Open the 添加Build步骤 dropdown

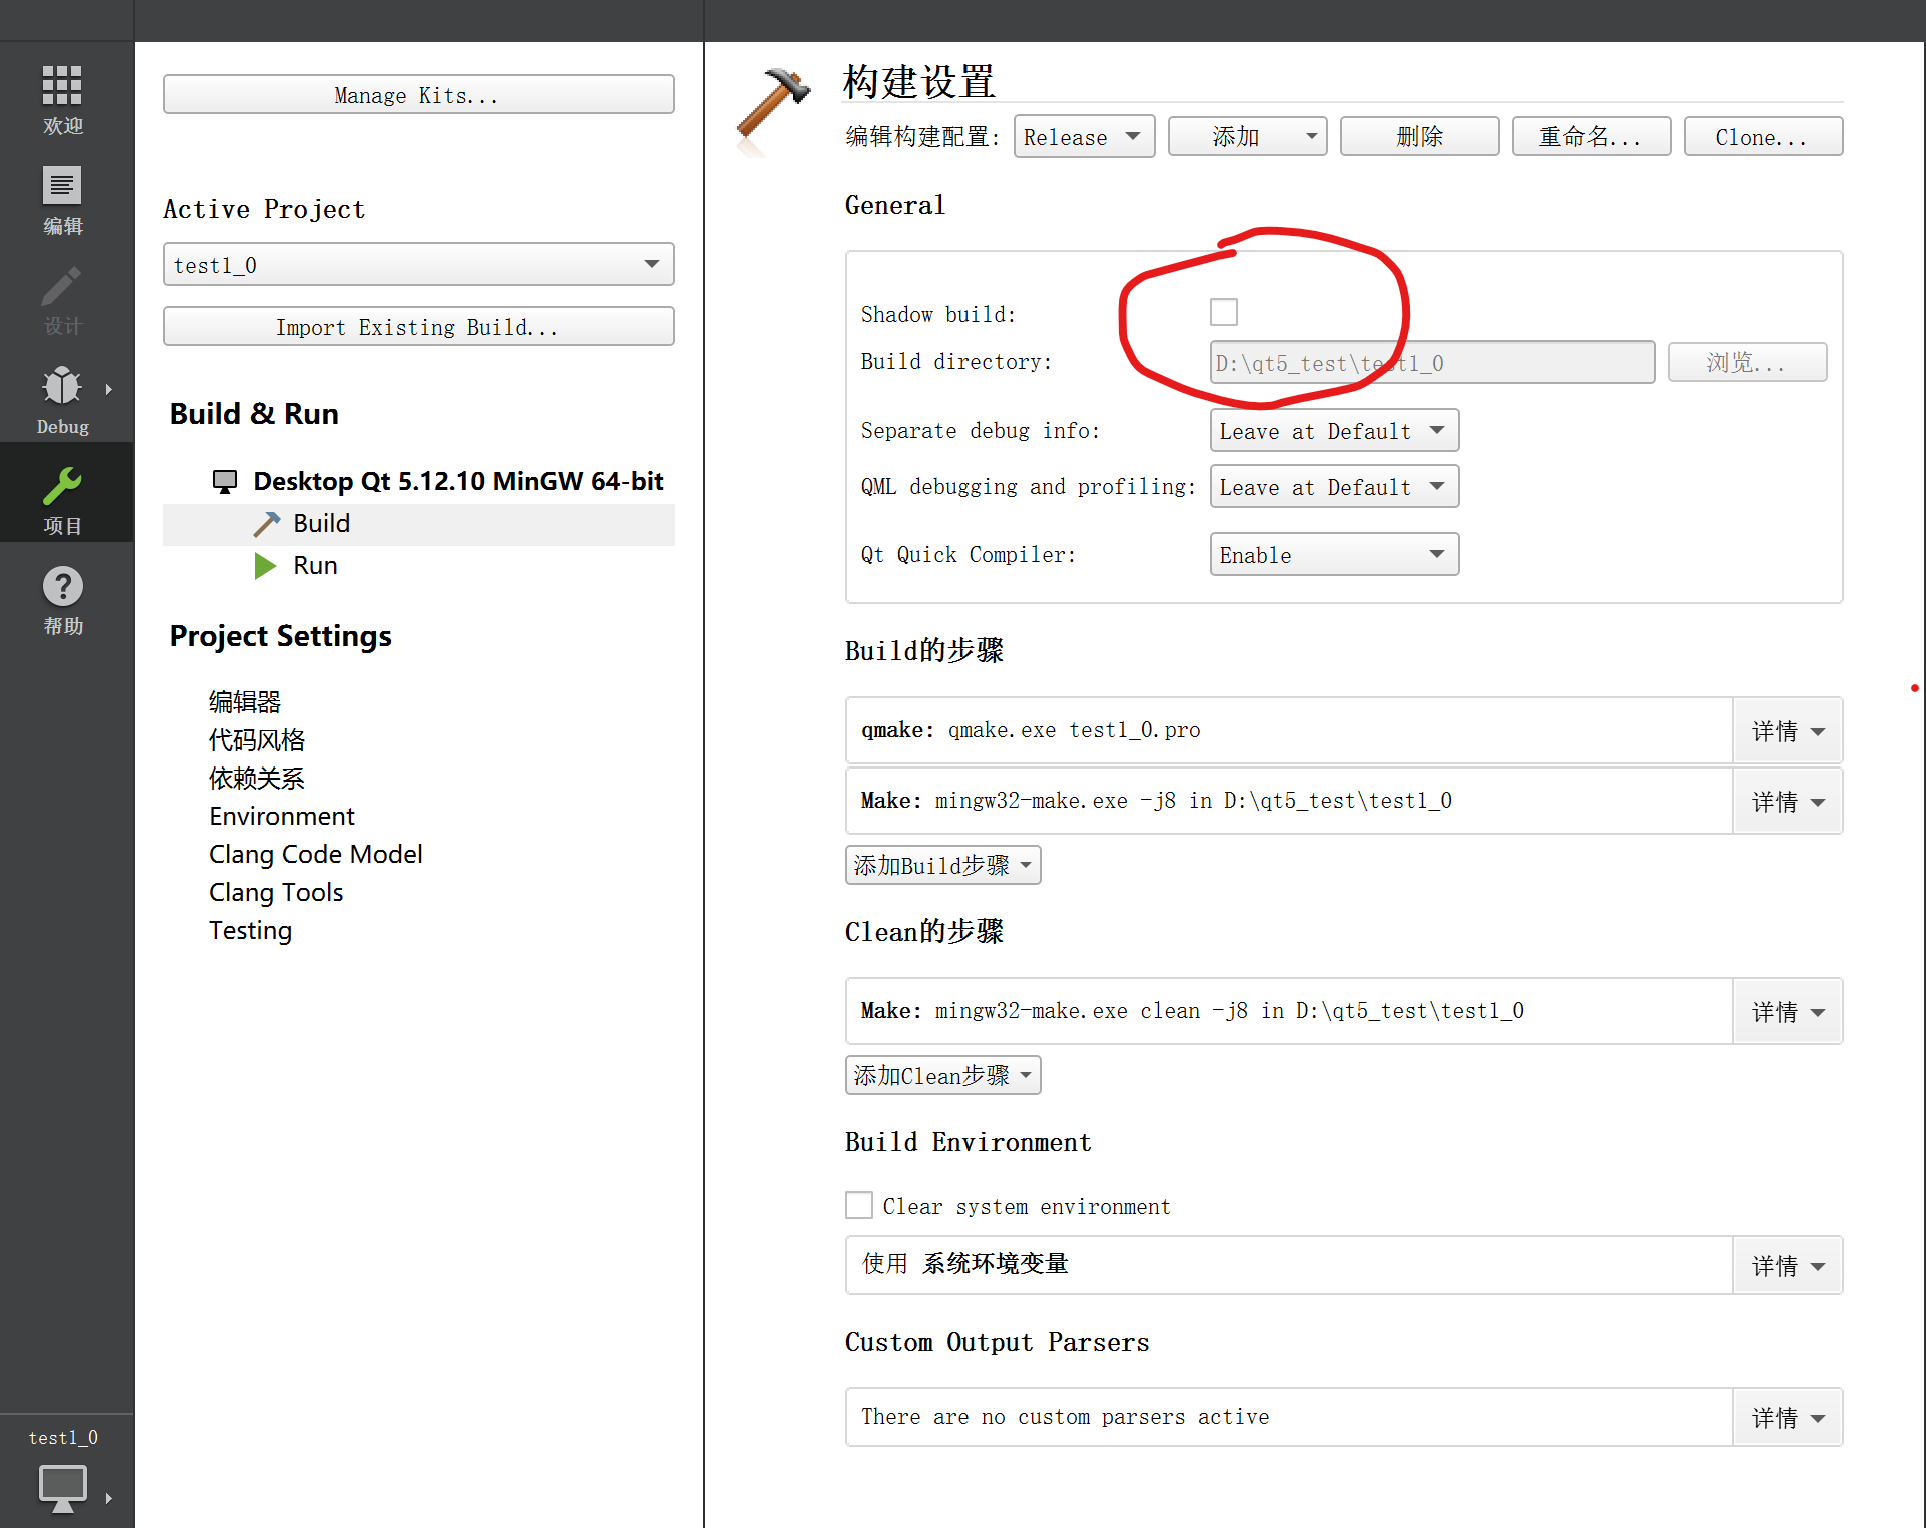click(x=943, y=866)
